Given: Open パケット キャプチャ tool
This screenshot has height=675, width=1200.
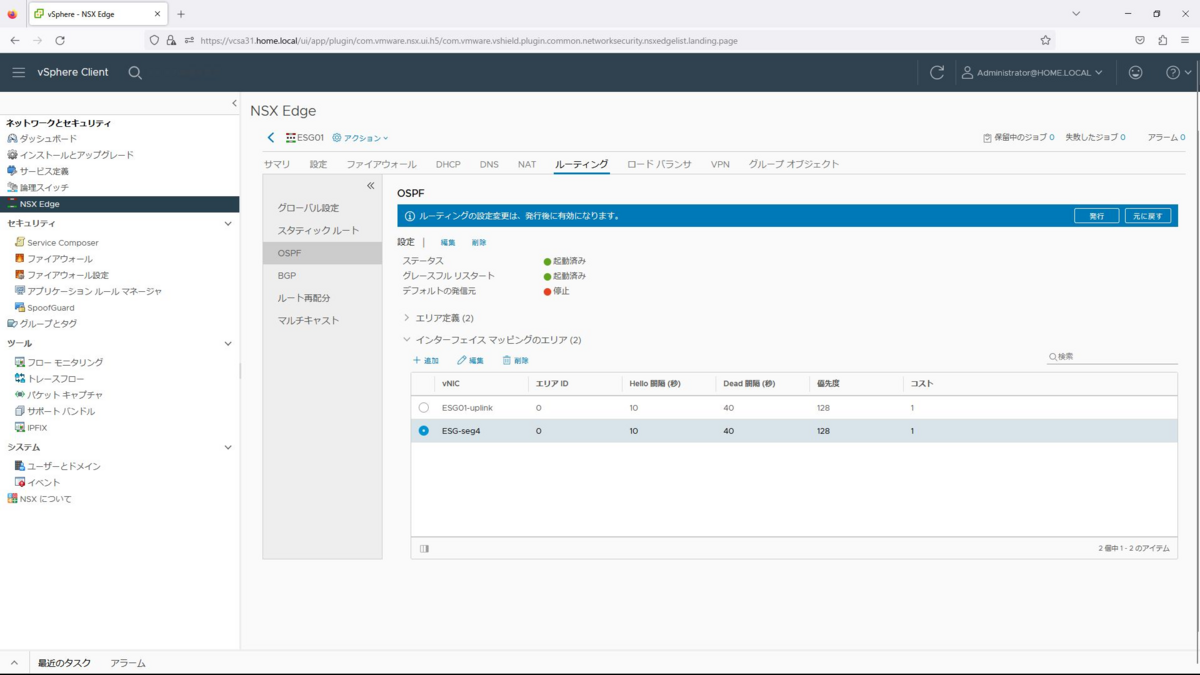Looking at the screenshot, I should pos(64,395).
